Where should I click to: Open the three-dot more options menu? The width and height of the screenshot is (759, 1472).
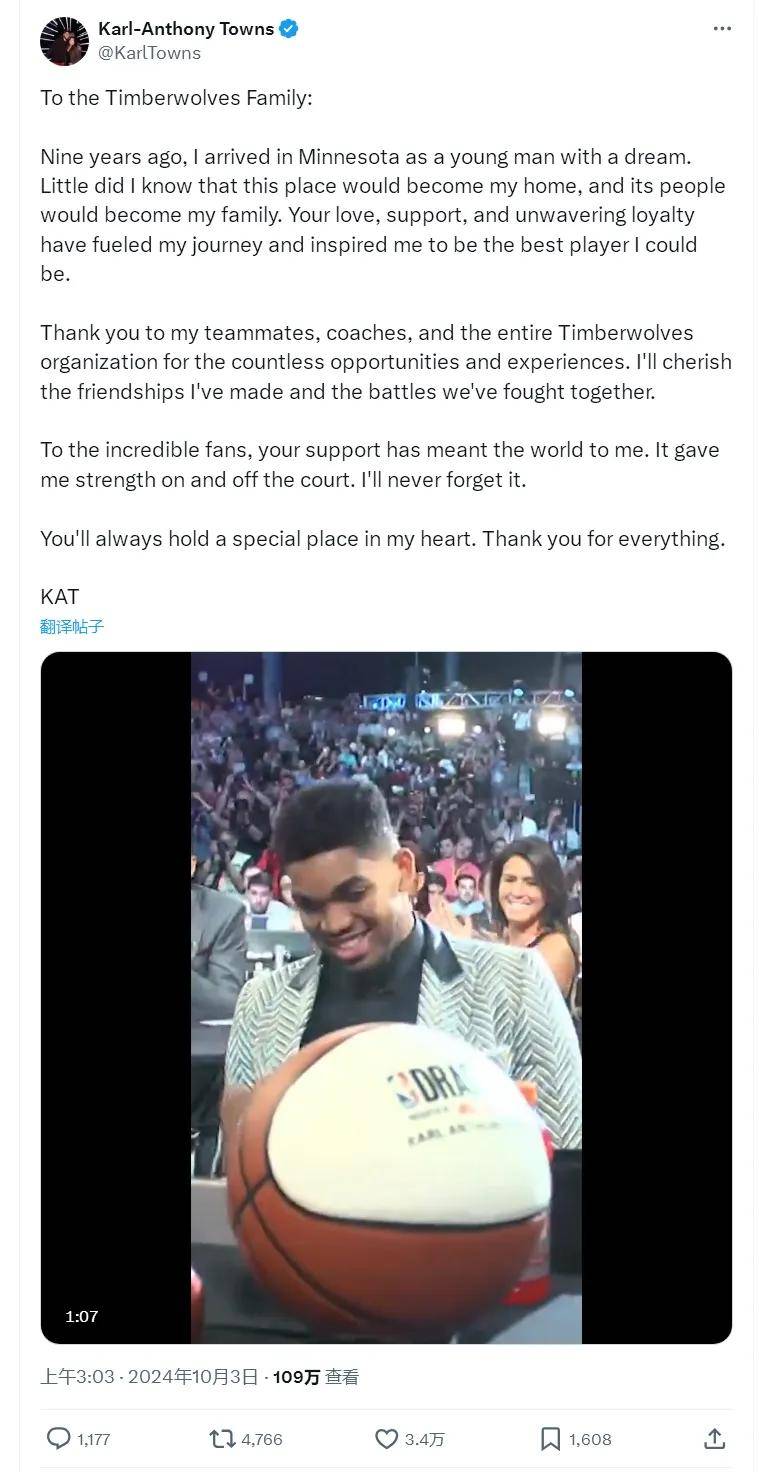point(722,29)
